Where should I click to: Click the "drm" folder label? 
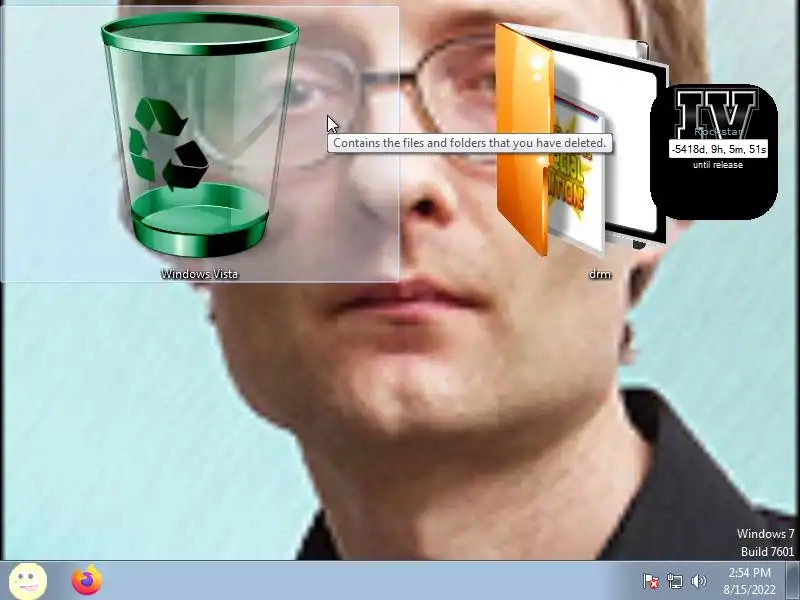coord(599,274)
